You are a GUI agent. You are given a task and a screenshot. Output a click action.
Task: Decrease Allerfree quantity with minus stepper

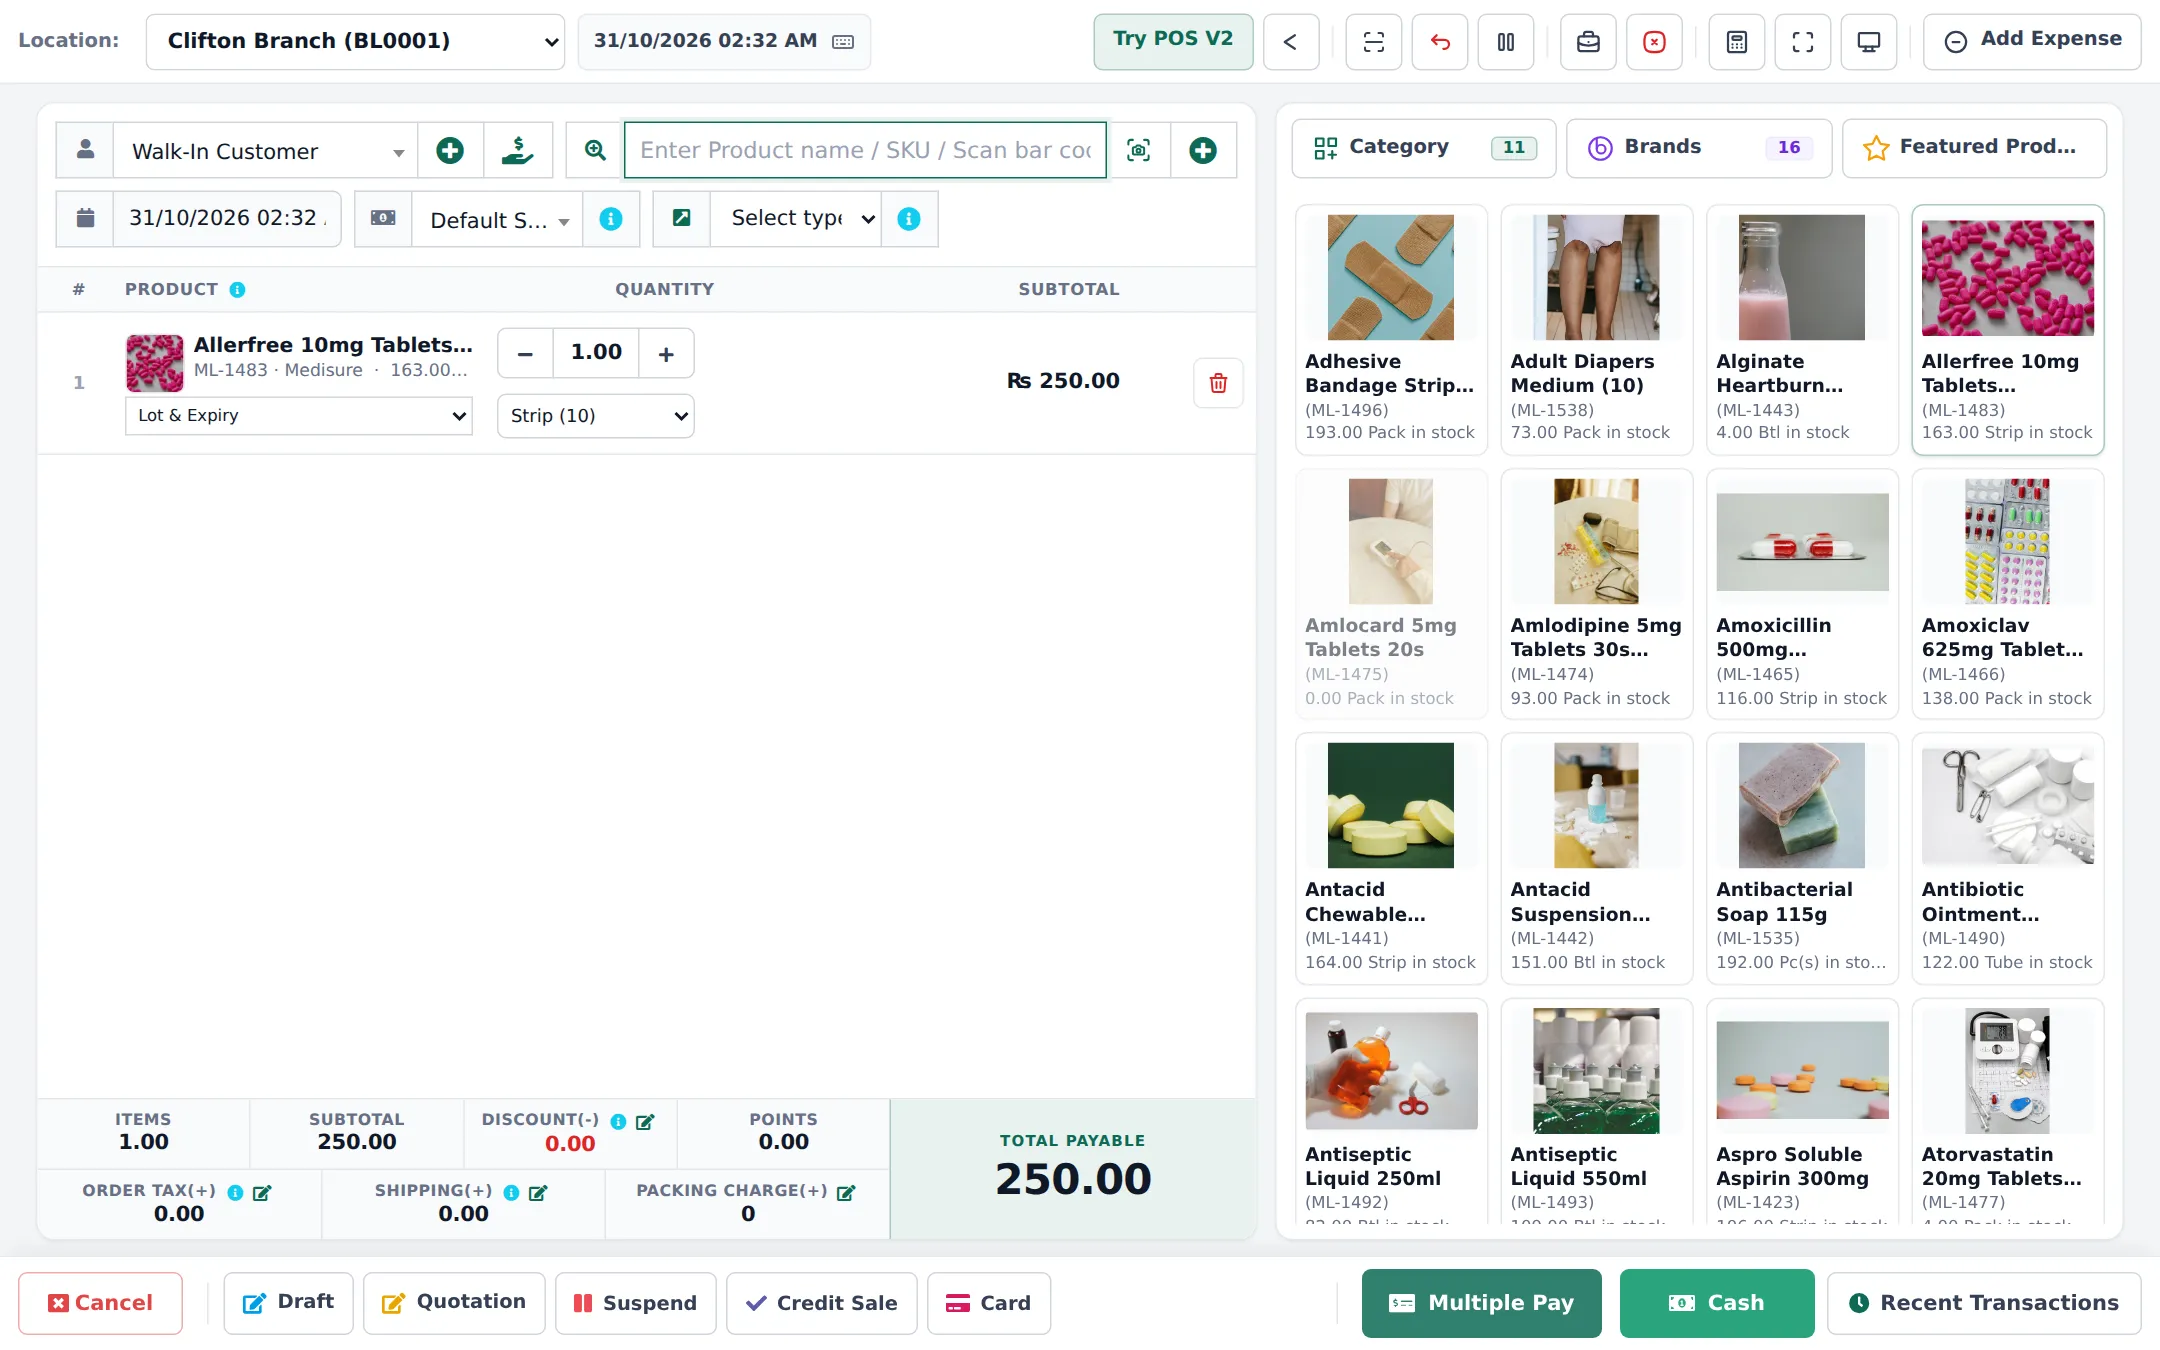pos(525,354)
